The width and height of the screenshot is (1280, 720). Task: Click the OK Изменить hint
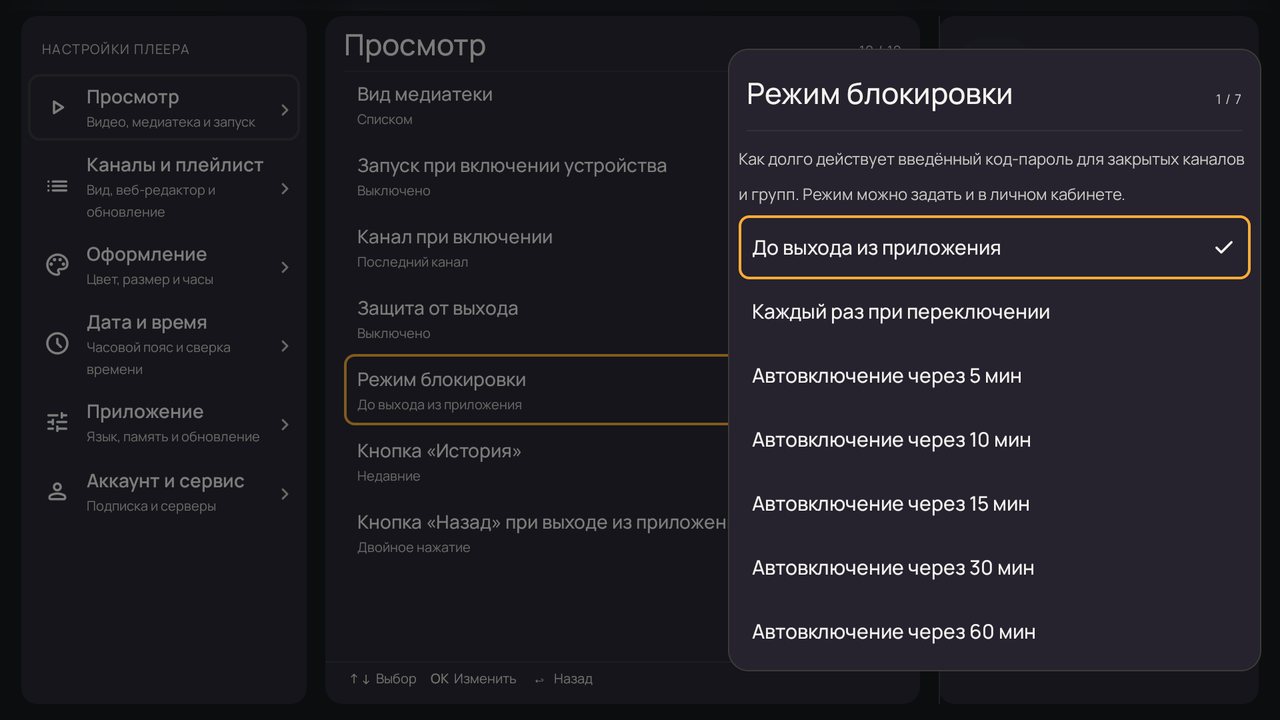pos(473,679)
